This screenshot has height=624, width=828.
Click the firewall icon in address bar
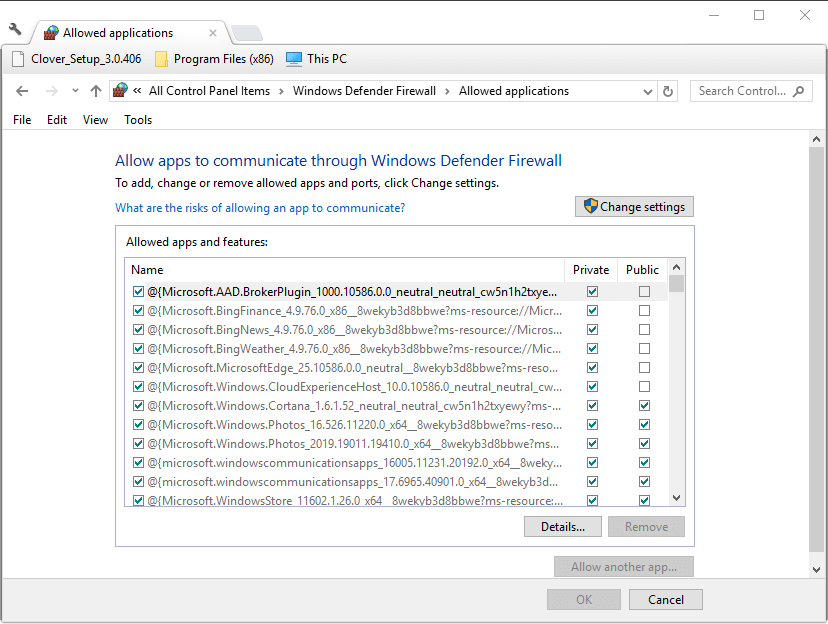[x=120, y=90]
